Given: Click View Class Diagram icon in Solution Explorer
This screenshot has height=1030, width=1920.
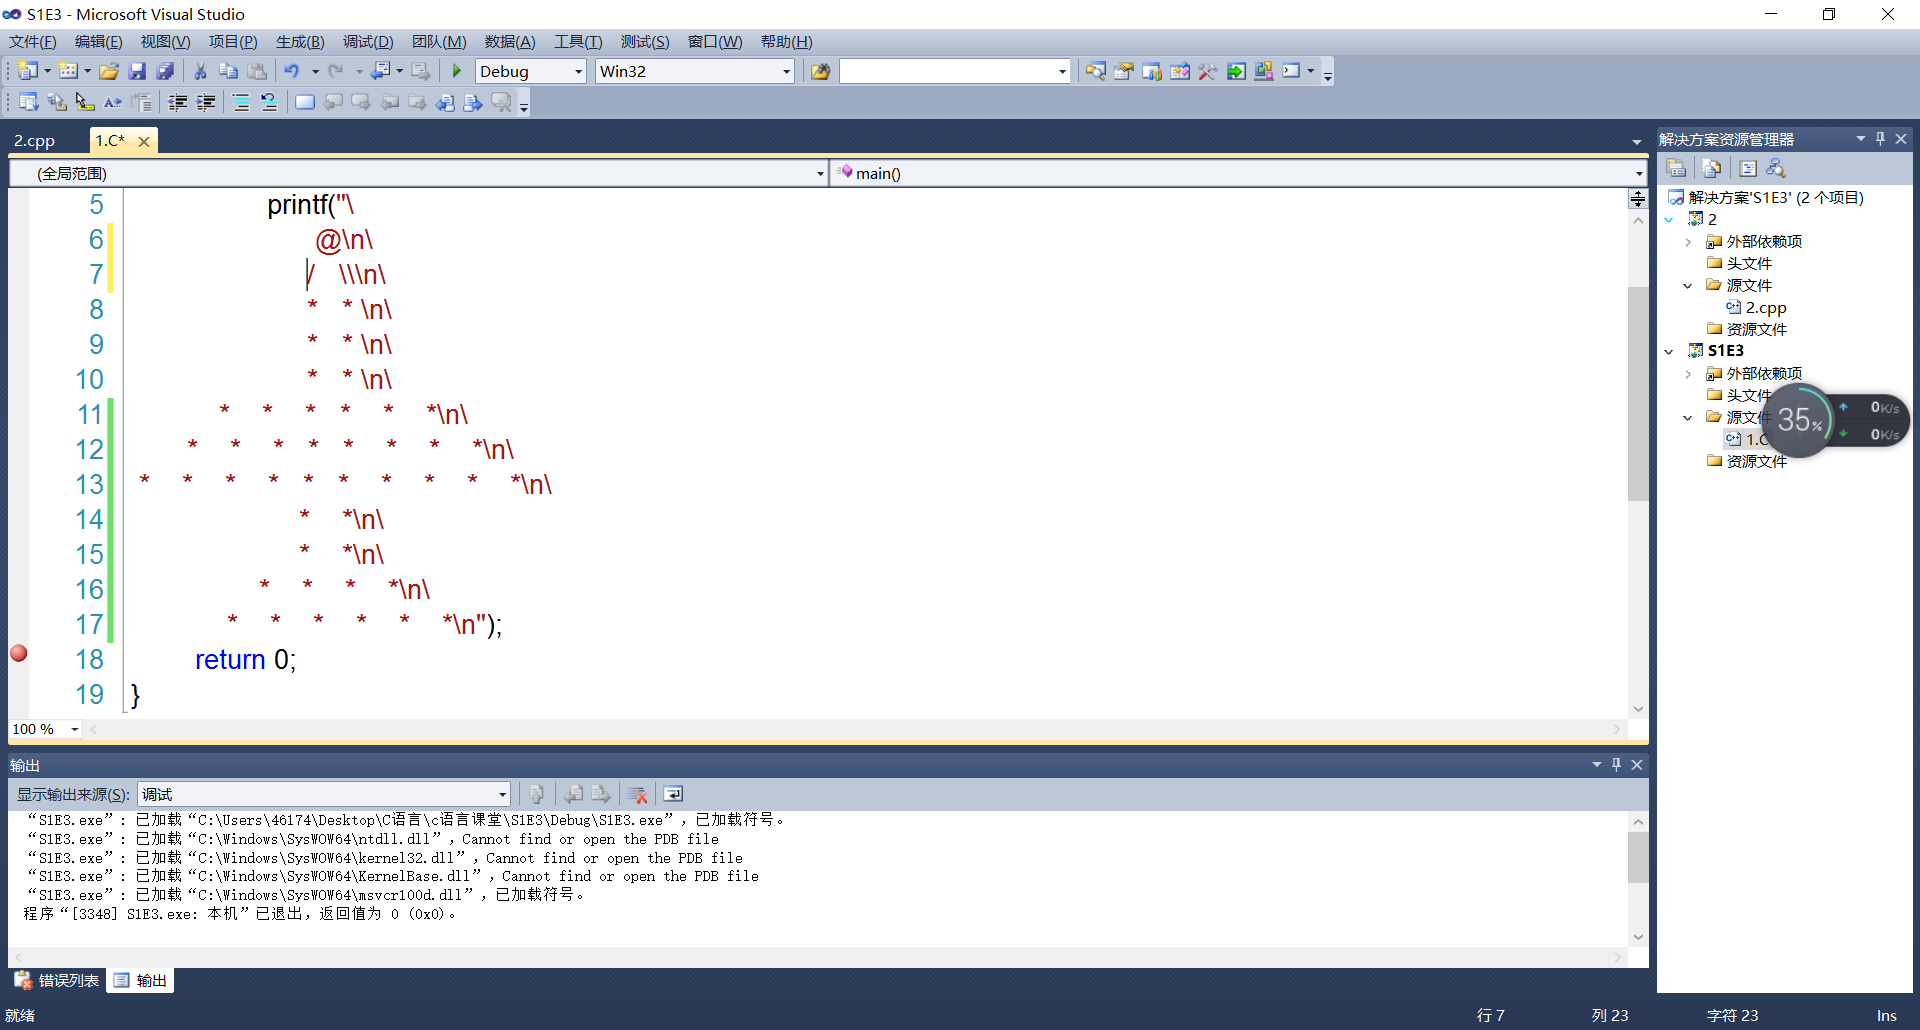Looking at the screenshot, I should coord(1776,169).
